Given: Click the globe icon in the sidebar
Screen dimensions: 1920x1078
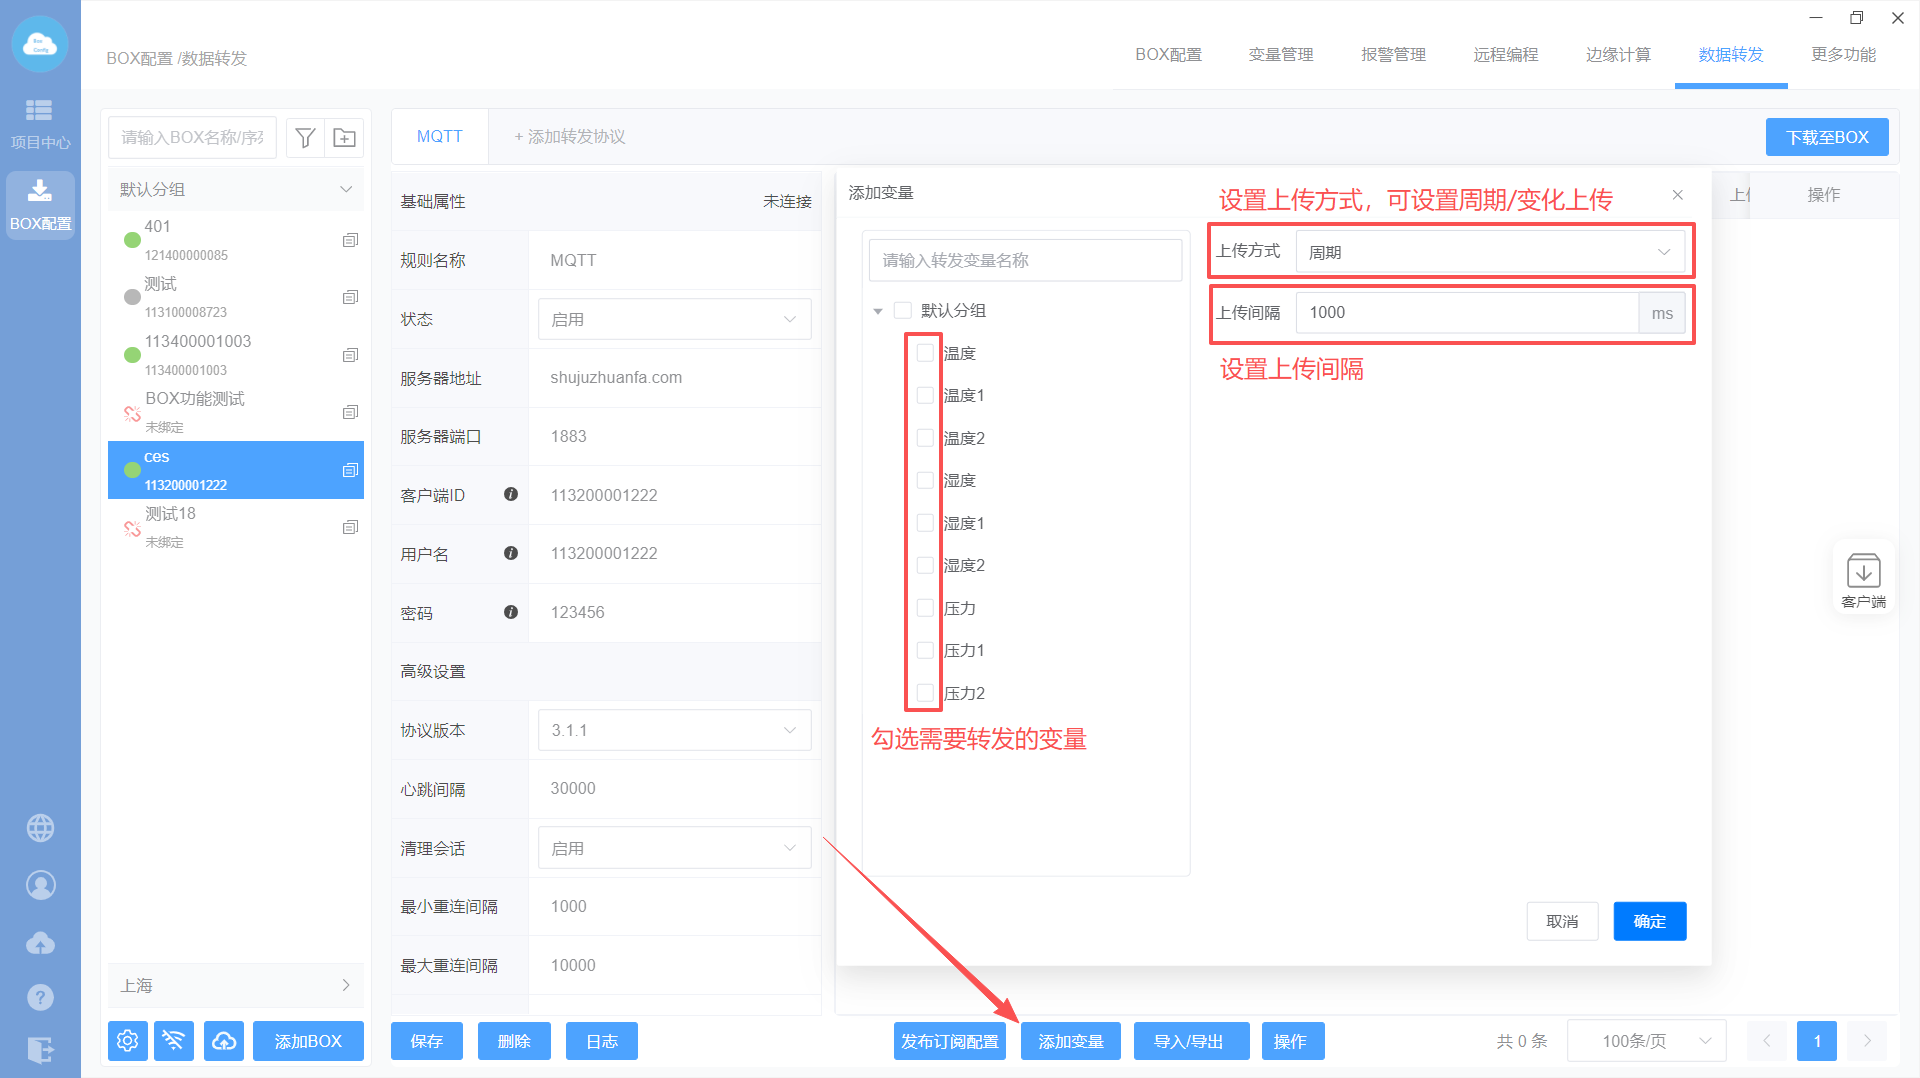Looking at the screenshot, I should coord(40,828).
